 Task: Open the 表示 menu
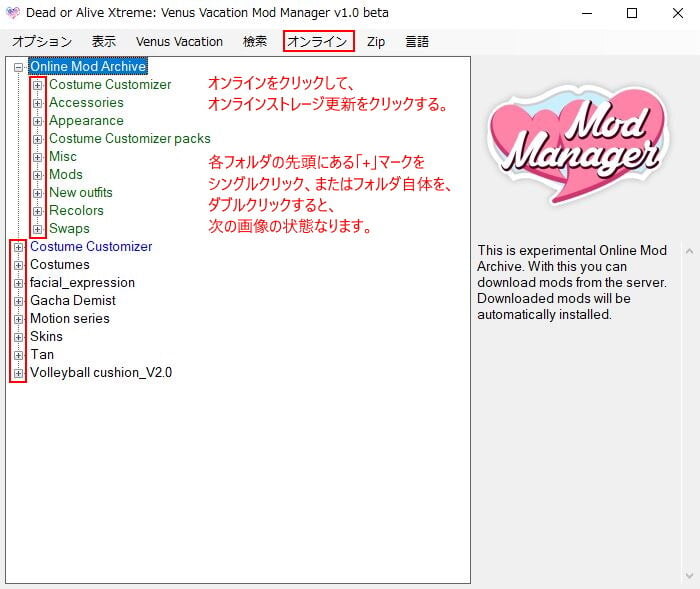coord(104,42)
